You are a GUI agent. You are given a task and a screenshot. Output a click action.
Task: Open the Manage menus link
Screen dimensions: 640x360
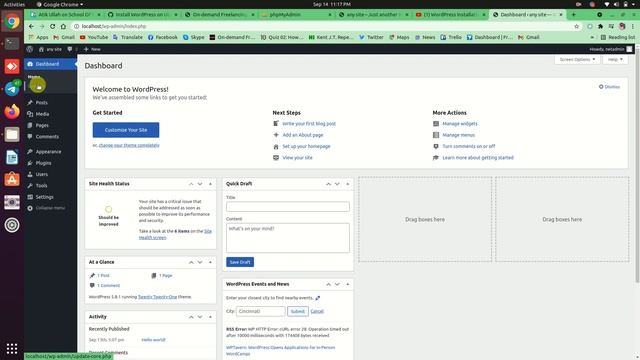(458, 135)
